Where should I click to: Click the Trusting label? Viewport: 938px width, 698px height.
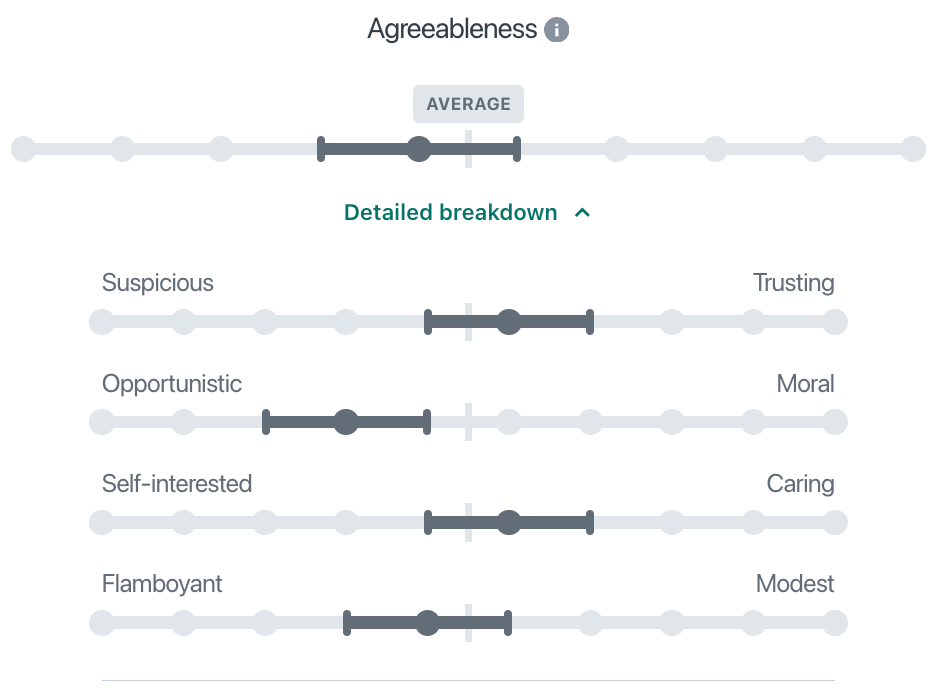[793, 283]
